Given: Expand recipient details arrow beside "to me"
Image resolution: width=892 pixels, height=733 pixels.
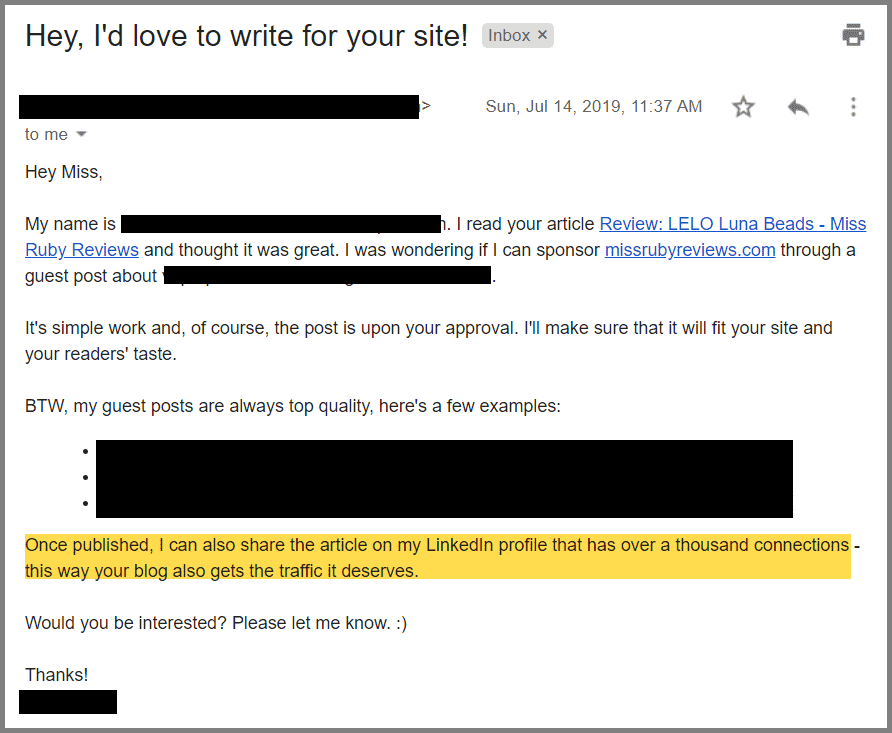Looking at the screenshot, I should 81,134.
